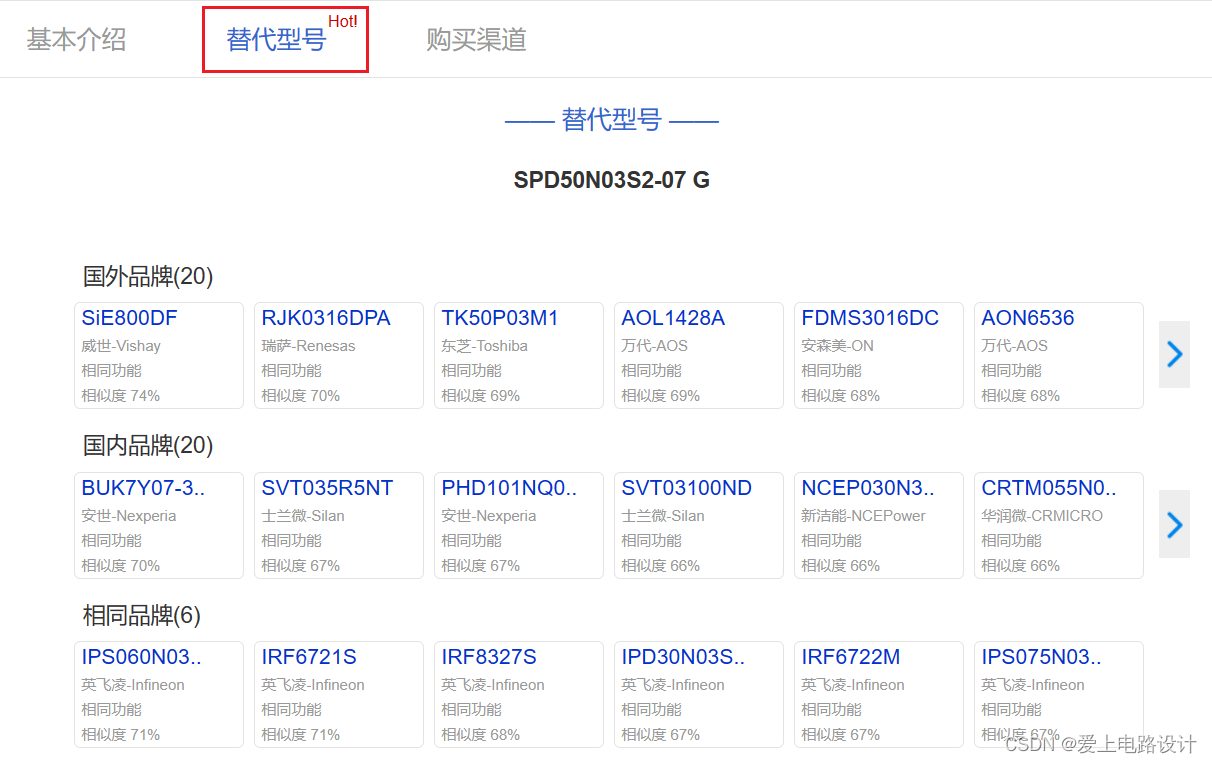Click the 相似度 70% under RJK0316DPA

click(300, 395)
